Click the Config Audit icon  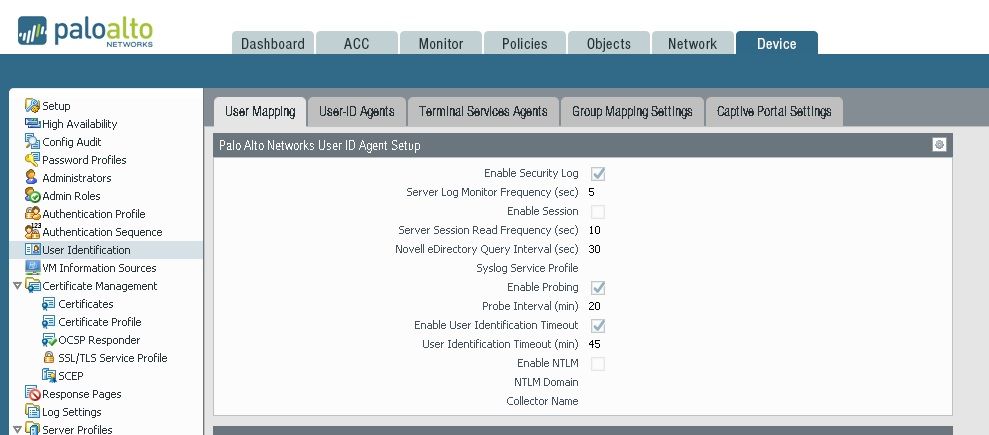(33, 142)
